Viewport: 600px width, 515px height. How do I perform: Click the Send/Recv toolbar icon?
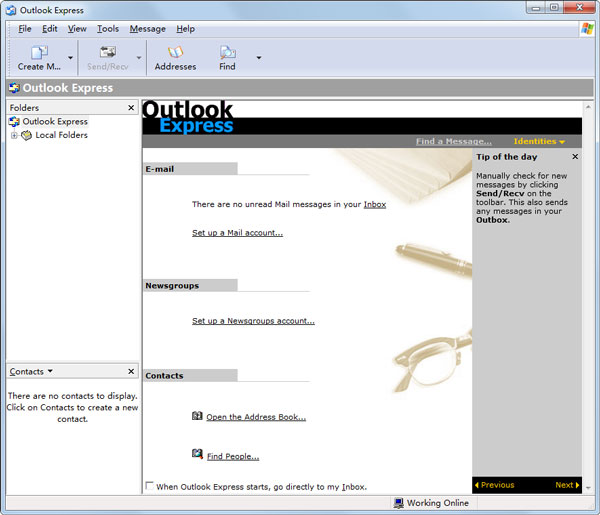108,52
